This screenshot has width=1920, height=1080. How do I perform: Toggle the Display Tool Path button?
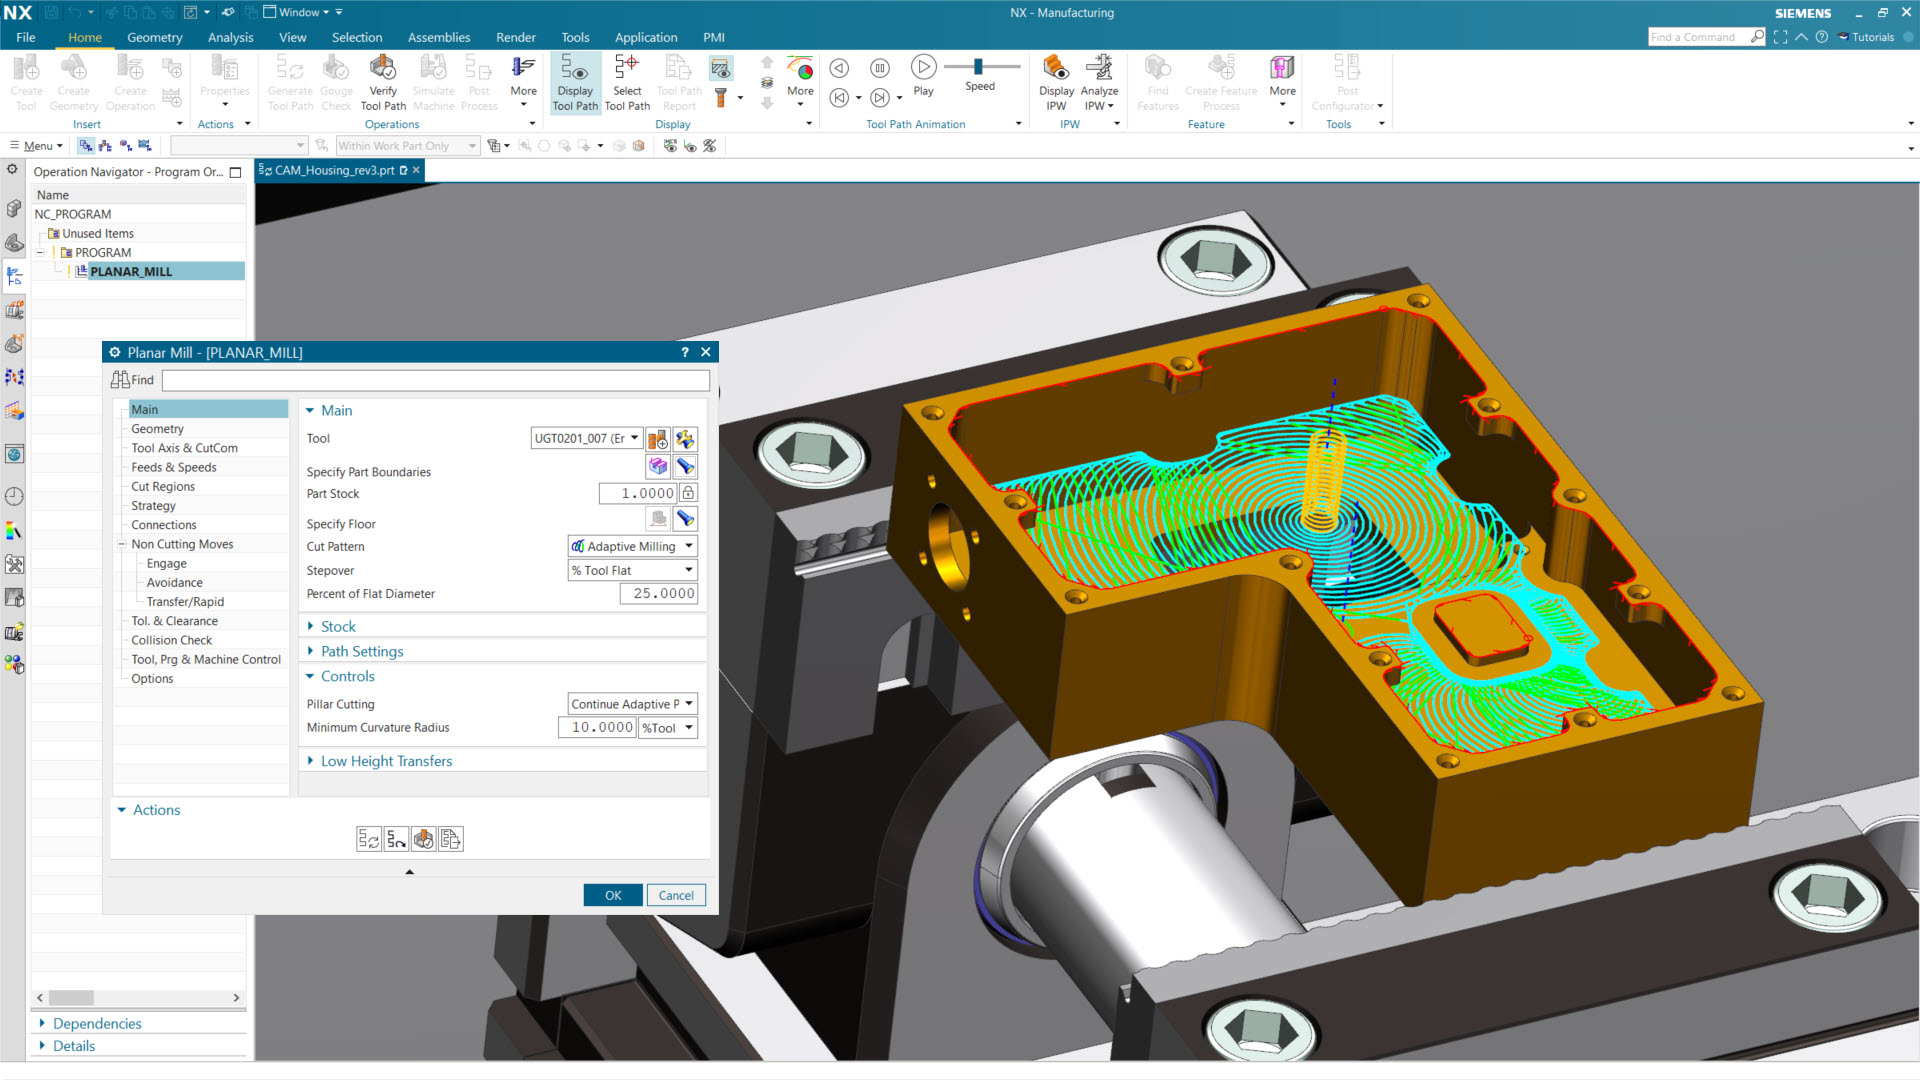575,80
